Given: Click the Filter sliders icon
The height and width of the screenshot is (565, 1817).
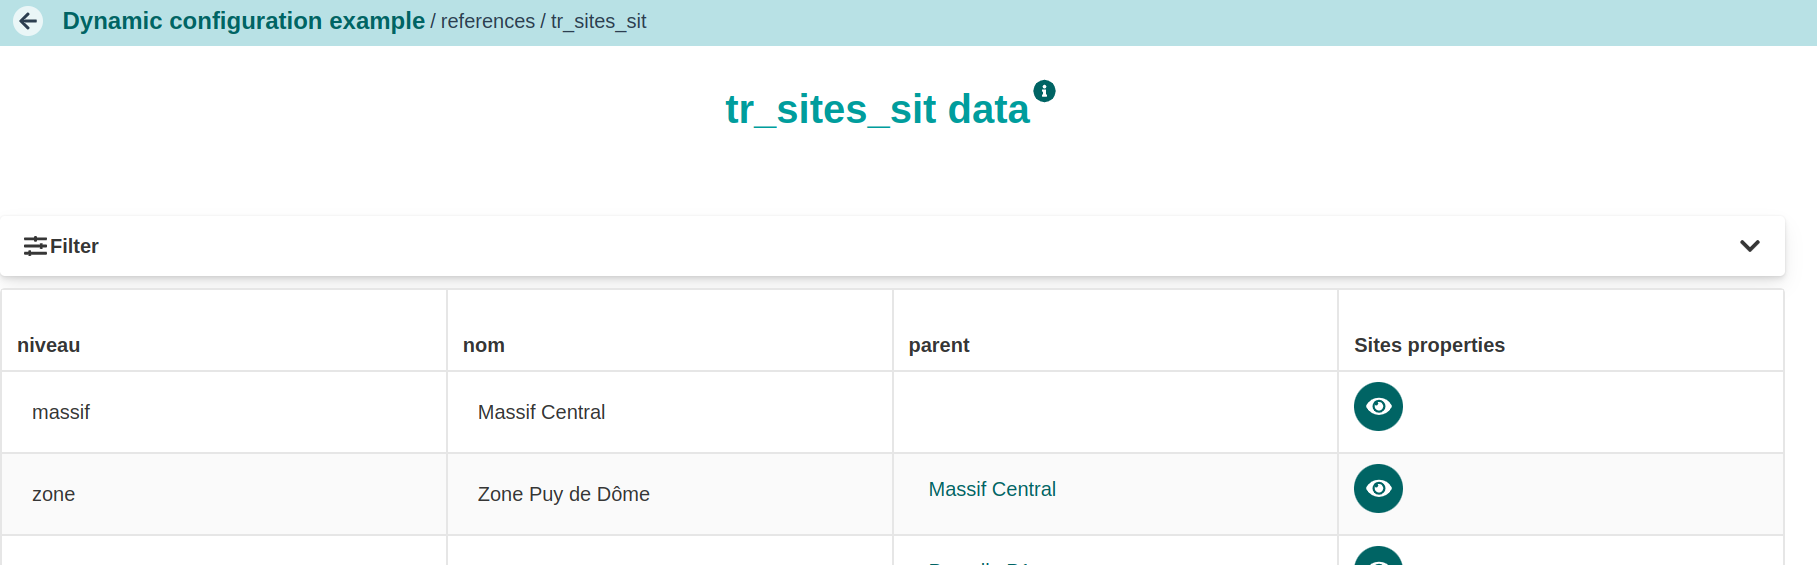Looking at the screenshot, I should [x=35, y=246].
